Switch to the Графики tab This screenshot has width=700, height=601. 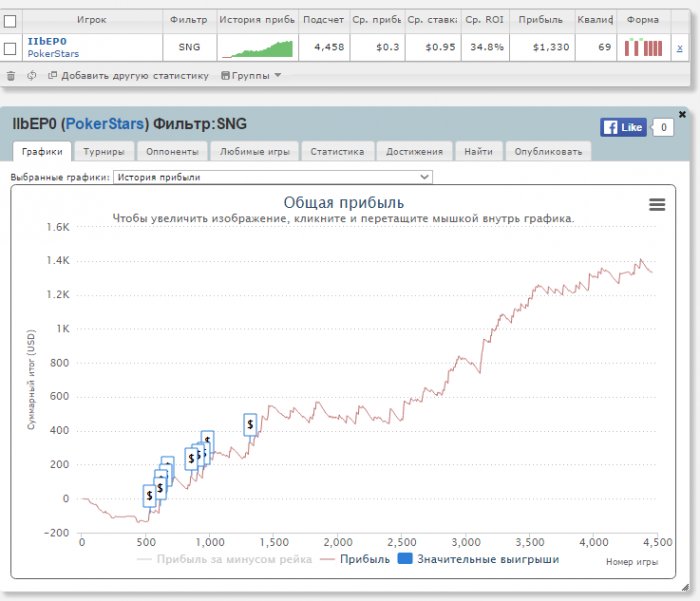pyautogui.click(x=42, y=152)
